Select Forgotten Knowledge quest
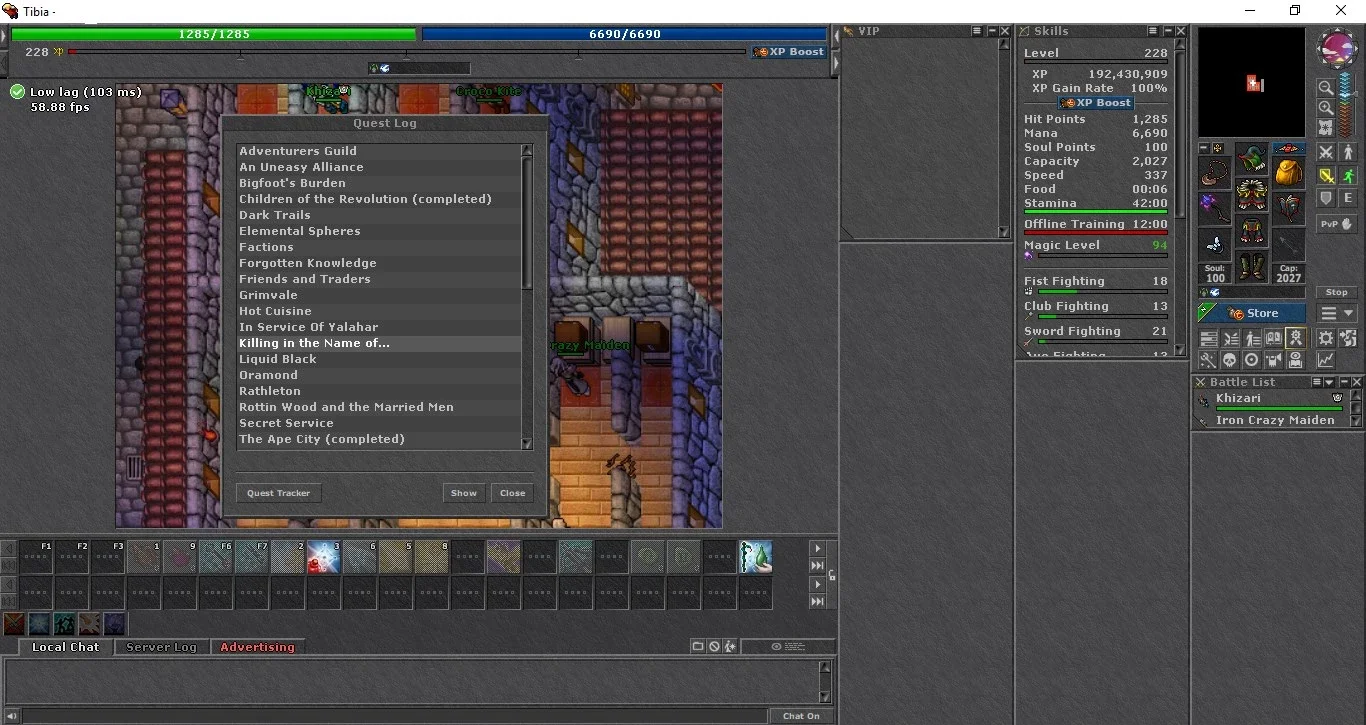The height and width of the screenshot is (725, 1366). [x=379, y=263]
